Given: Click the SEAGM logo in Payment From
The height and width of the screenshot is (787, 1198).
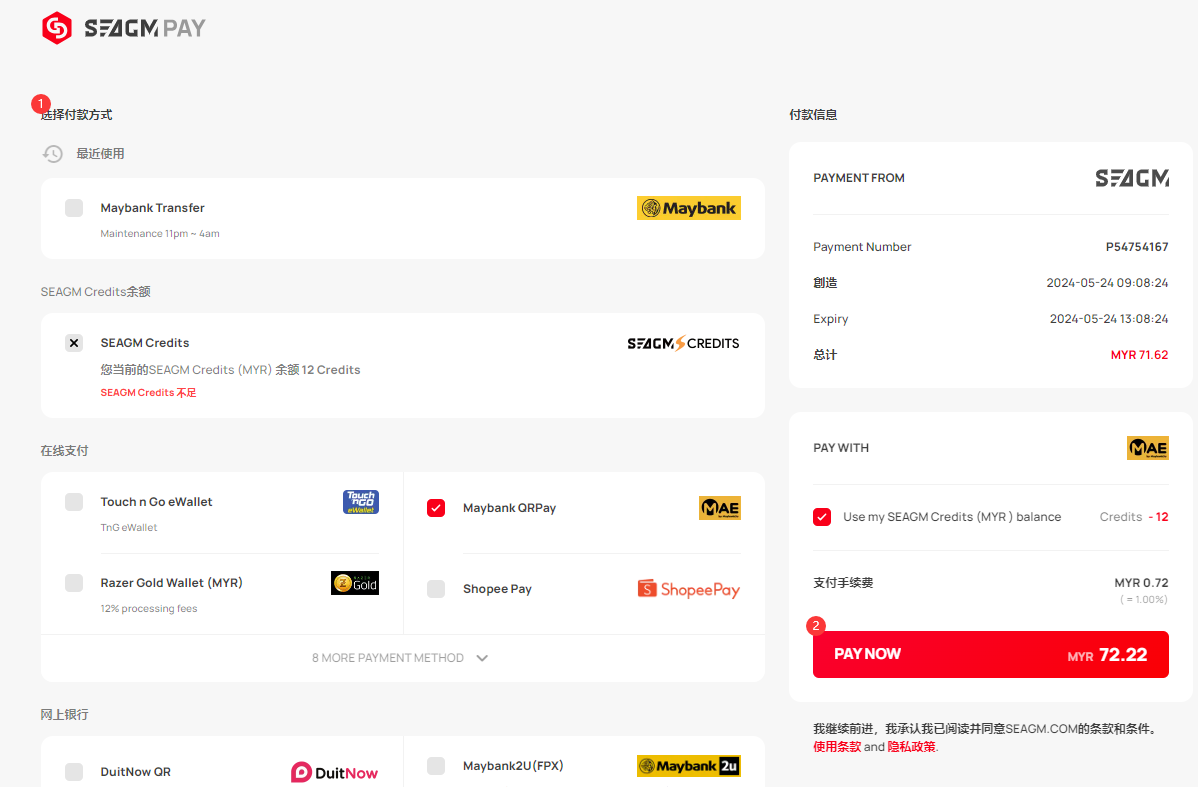Looking at the screenshot, I should coord(1132,178).
